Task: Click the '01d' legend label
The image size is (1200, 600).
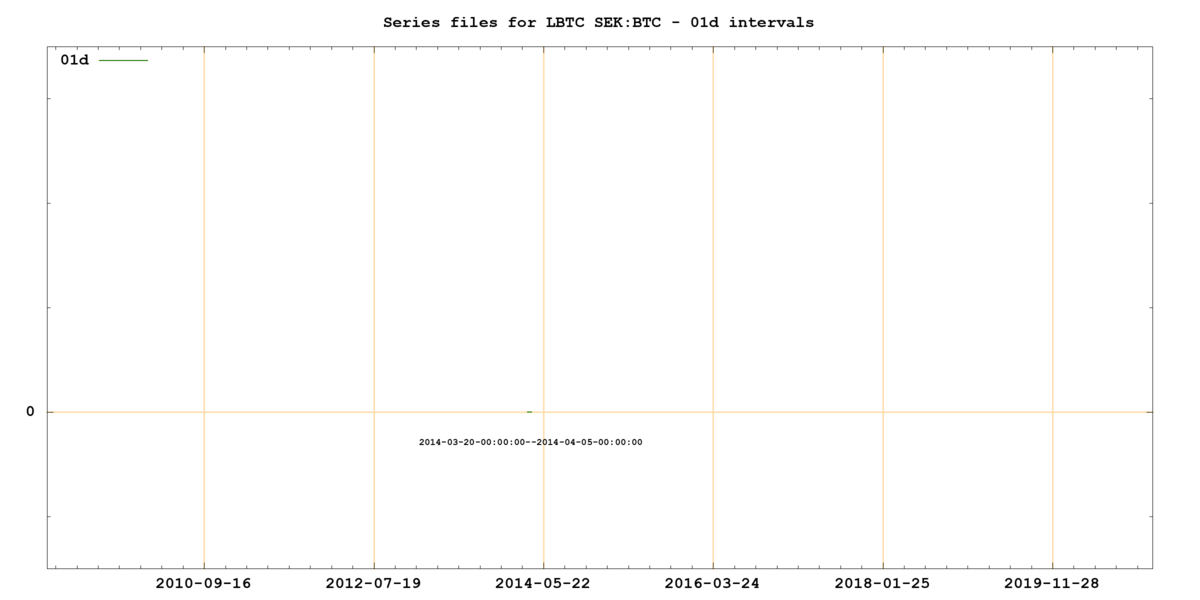Action: (x=75, y=60)
